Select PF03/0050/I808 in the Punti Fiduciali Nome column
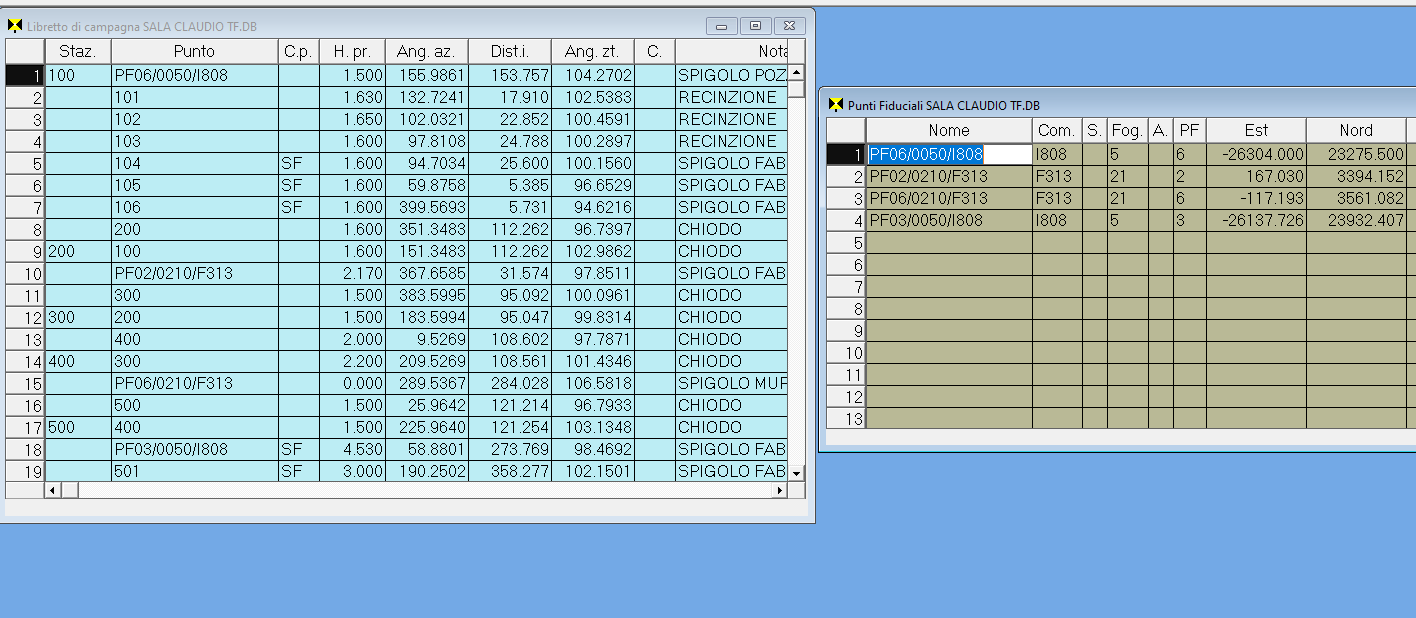The height and width of the screenshot is (618, 1416). [x=949, y=220]
